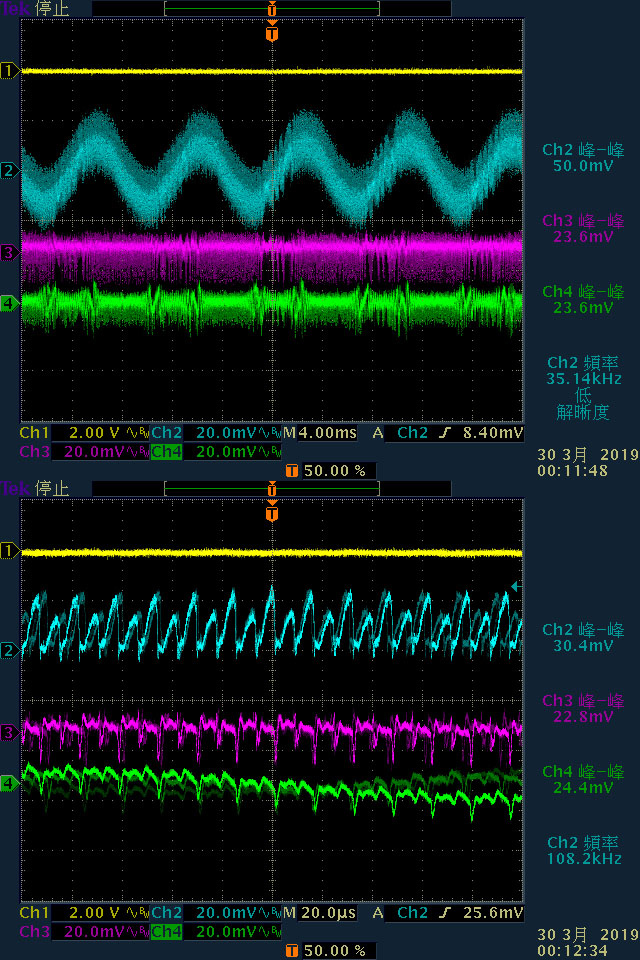Click the channel 4 ground marker in upper capture
This screenshot has width=640, height=960.
9,302
